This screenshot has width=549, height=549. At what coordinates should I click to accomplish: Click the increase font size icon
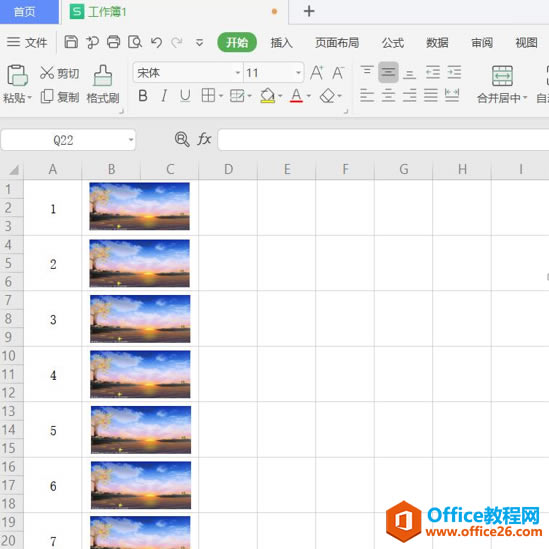coord(317,73)
